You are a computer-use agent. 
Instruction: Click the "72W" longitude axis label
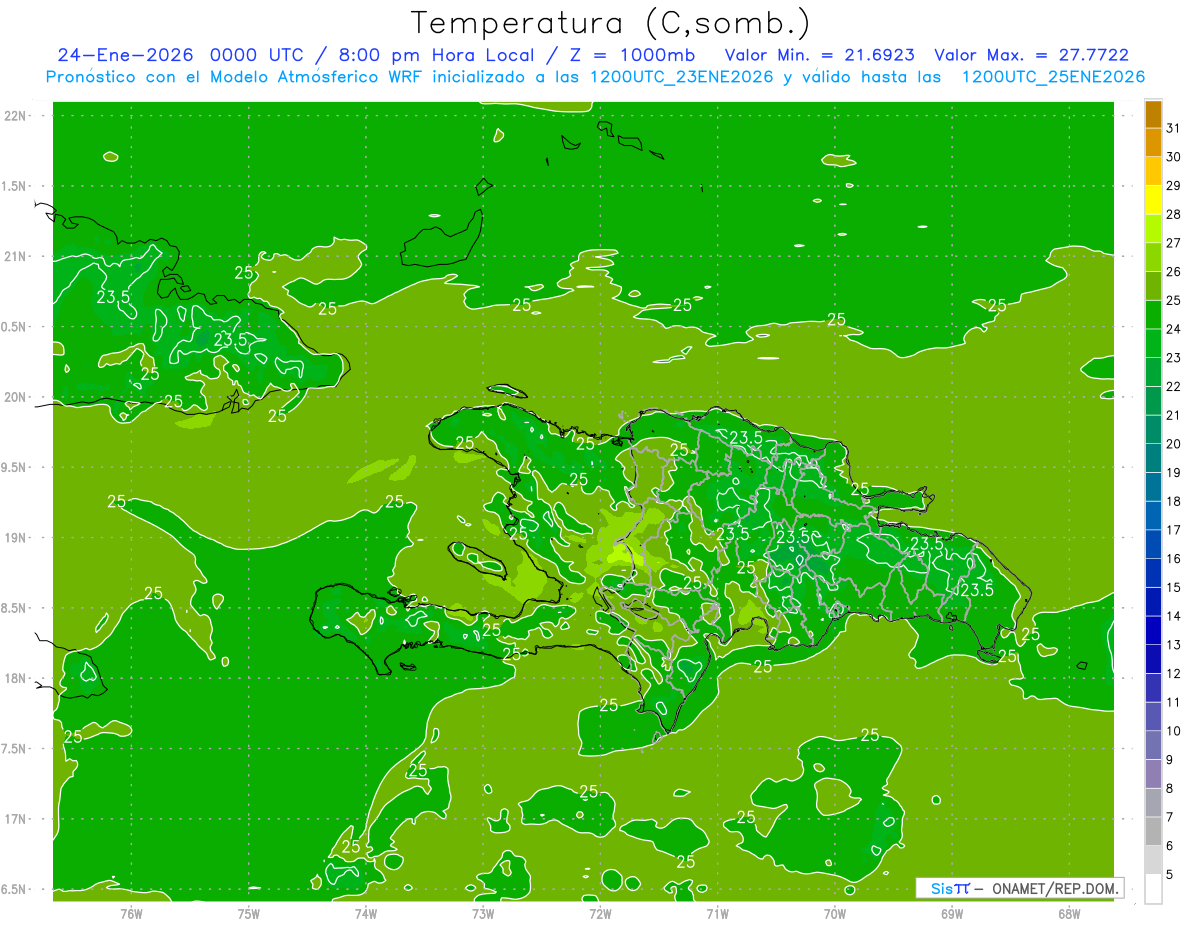tap(601, 913)
